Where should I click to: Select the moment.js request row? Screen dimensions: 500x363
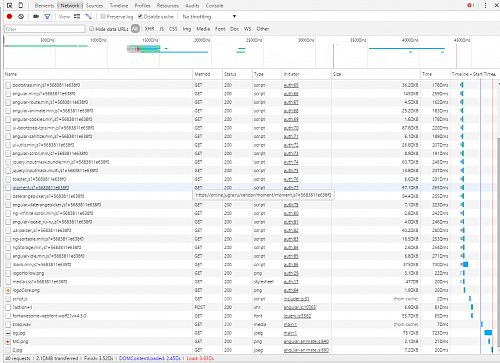click(250, 188)
